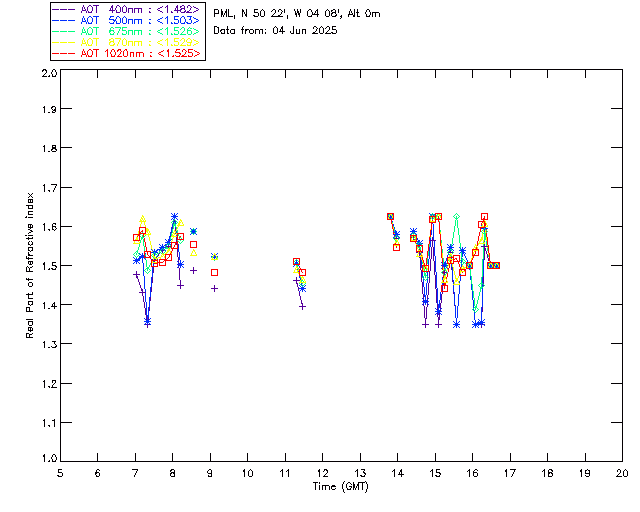Click the 20 label on time axis
Image resolution: width=640 pixels, height=512 pixels.
click(622, 473)
